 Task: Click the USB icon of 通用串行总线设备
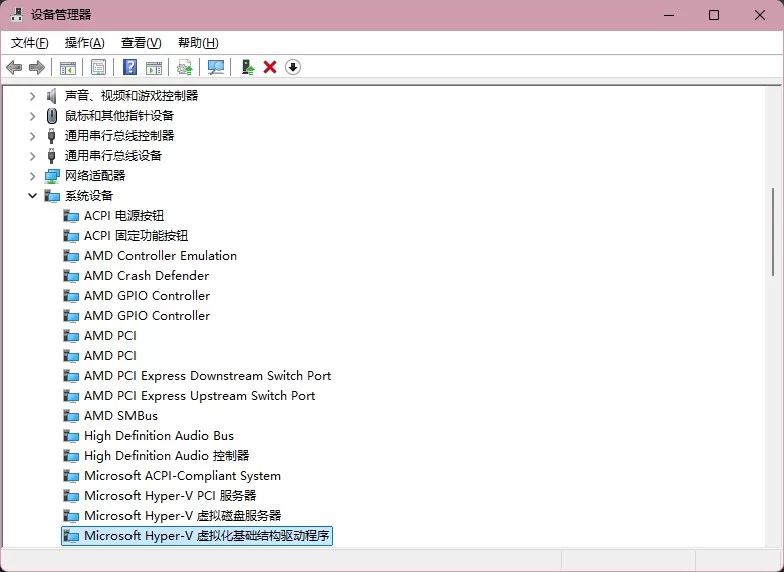[x=51, y=156]
